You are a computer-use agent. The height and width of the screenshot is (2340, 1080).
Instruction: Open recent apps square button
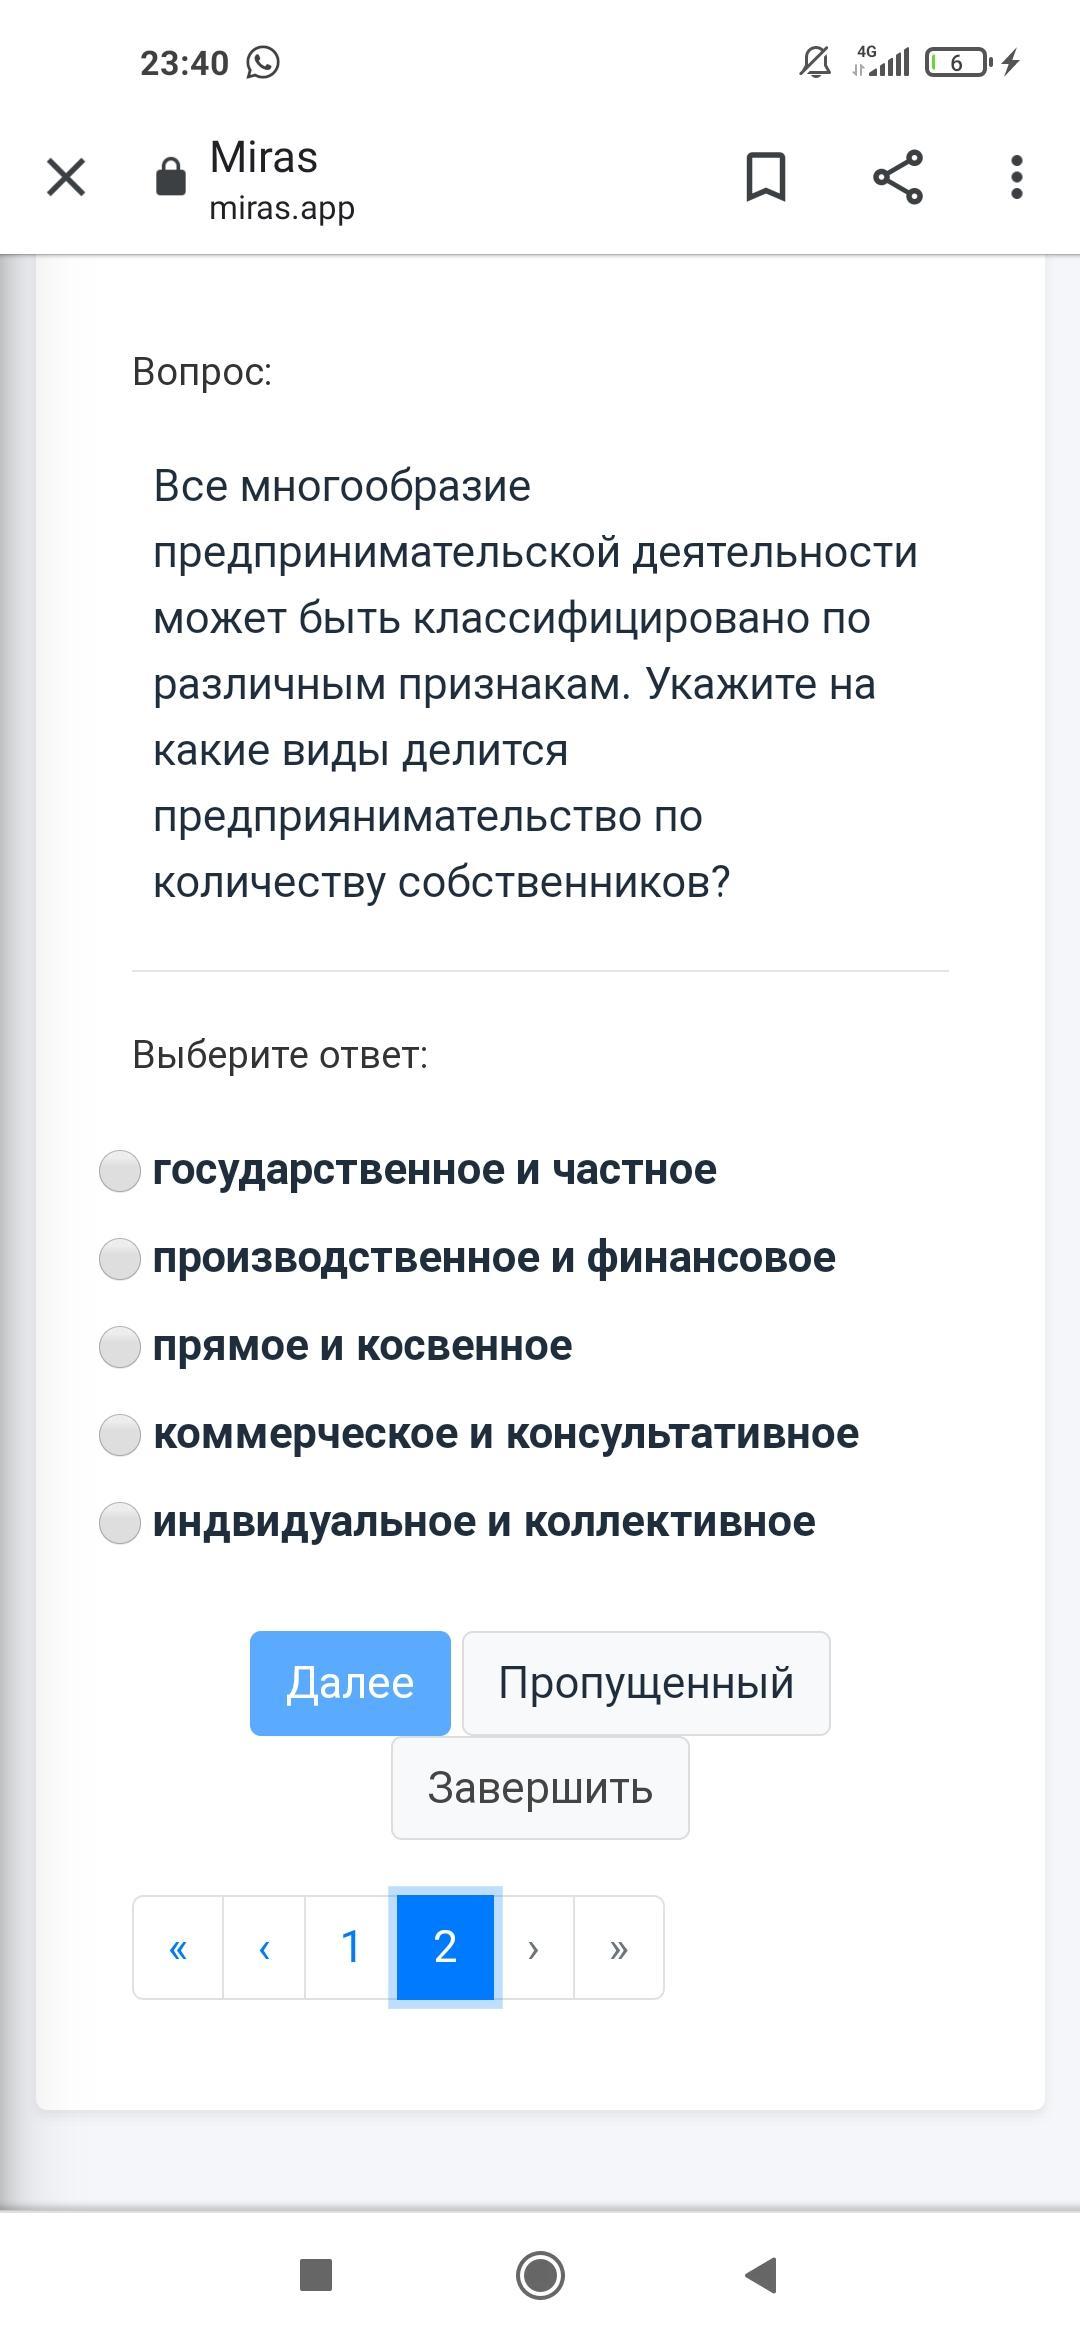click(316, 2275)
